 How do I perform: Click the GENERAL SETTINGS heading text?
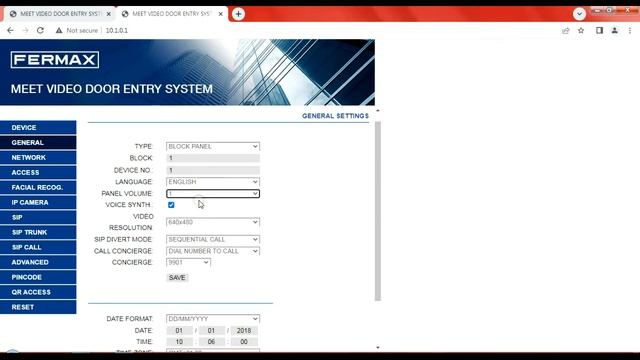[x=335, y=116]
